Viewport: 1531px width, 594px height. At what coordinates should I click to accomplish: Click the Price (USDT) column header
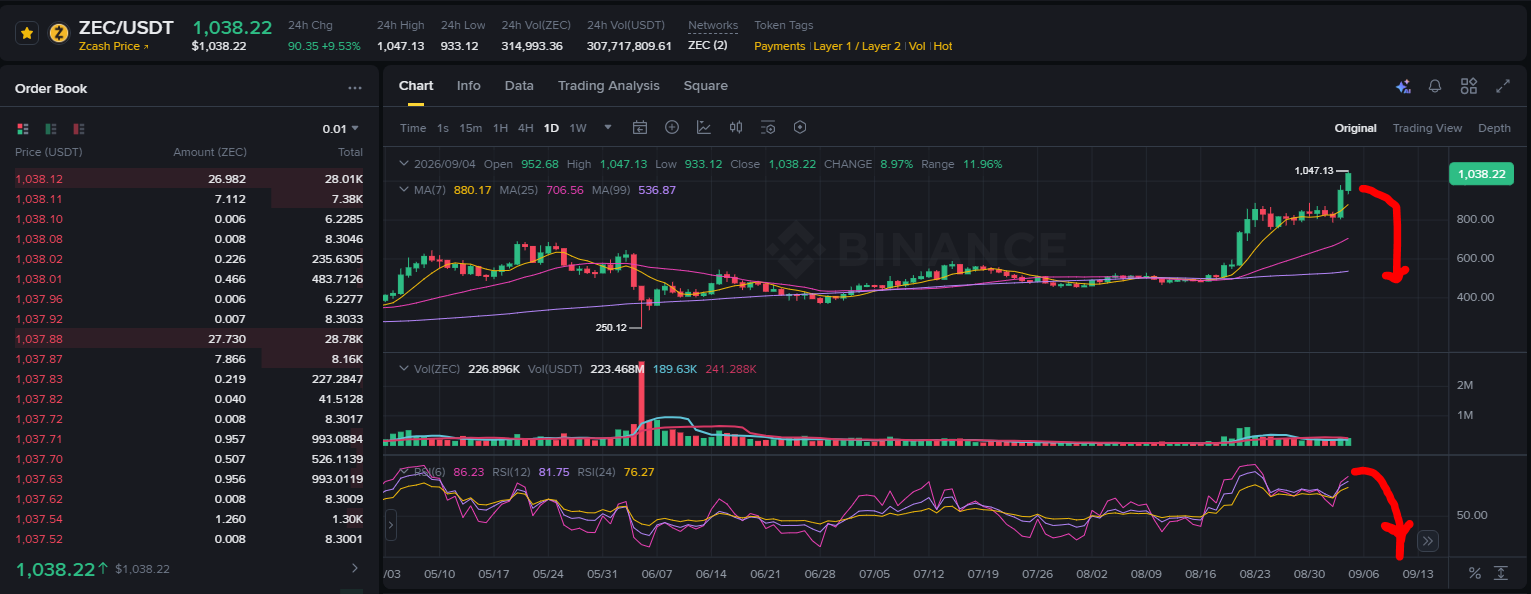click(x=48, y=152)
